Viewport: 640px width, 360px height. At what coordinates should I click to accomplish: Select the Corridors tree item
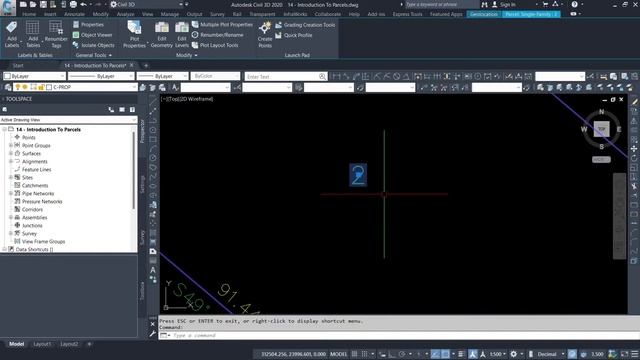[x=32, y=209]
